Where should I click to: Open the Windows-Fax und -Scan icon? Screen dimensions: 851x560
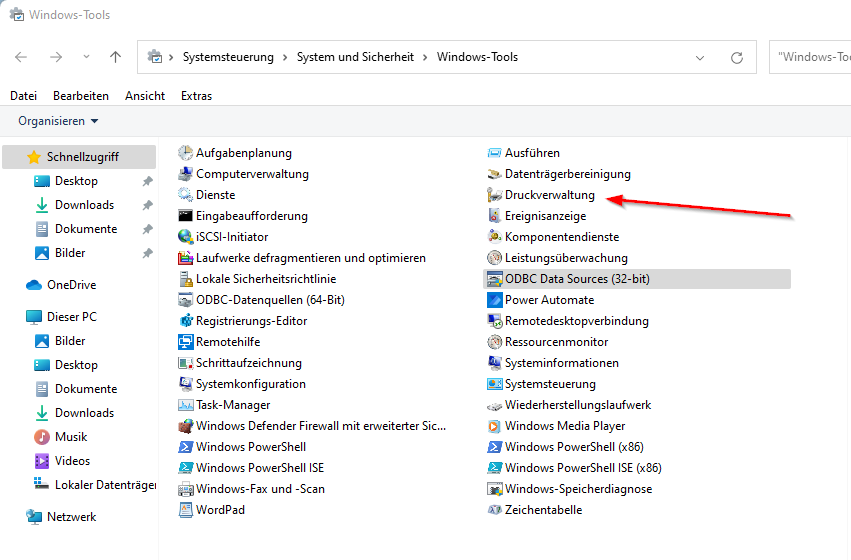(x=186, y=489)
